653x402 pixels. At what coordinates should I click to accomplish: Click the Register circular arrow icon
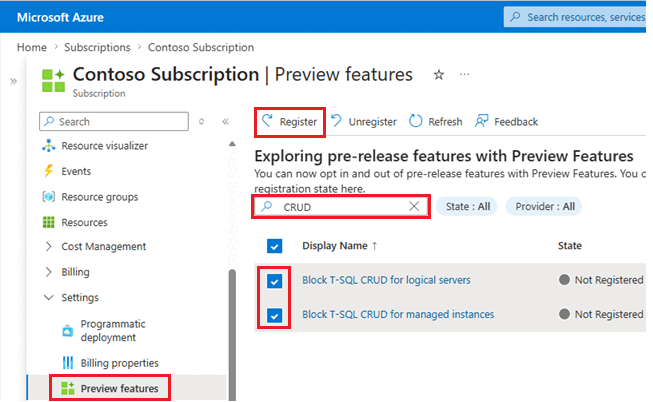tap(267, 121)
